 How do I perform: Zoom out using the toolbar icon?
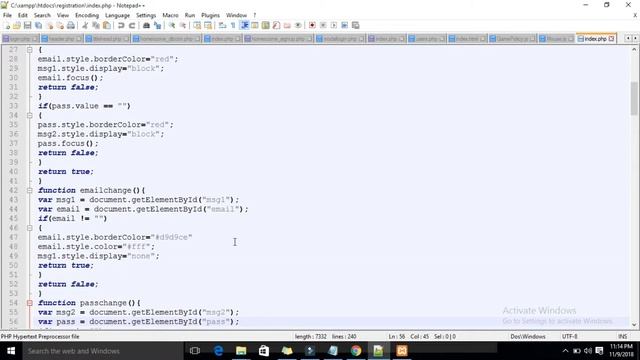pyautogui.click(x=182, y=25)
